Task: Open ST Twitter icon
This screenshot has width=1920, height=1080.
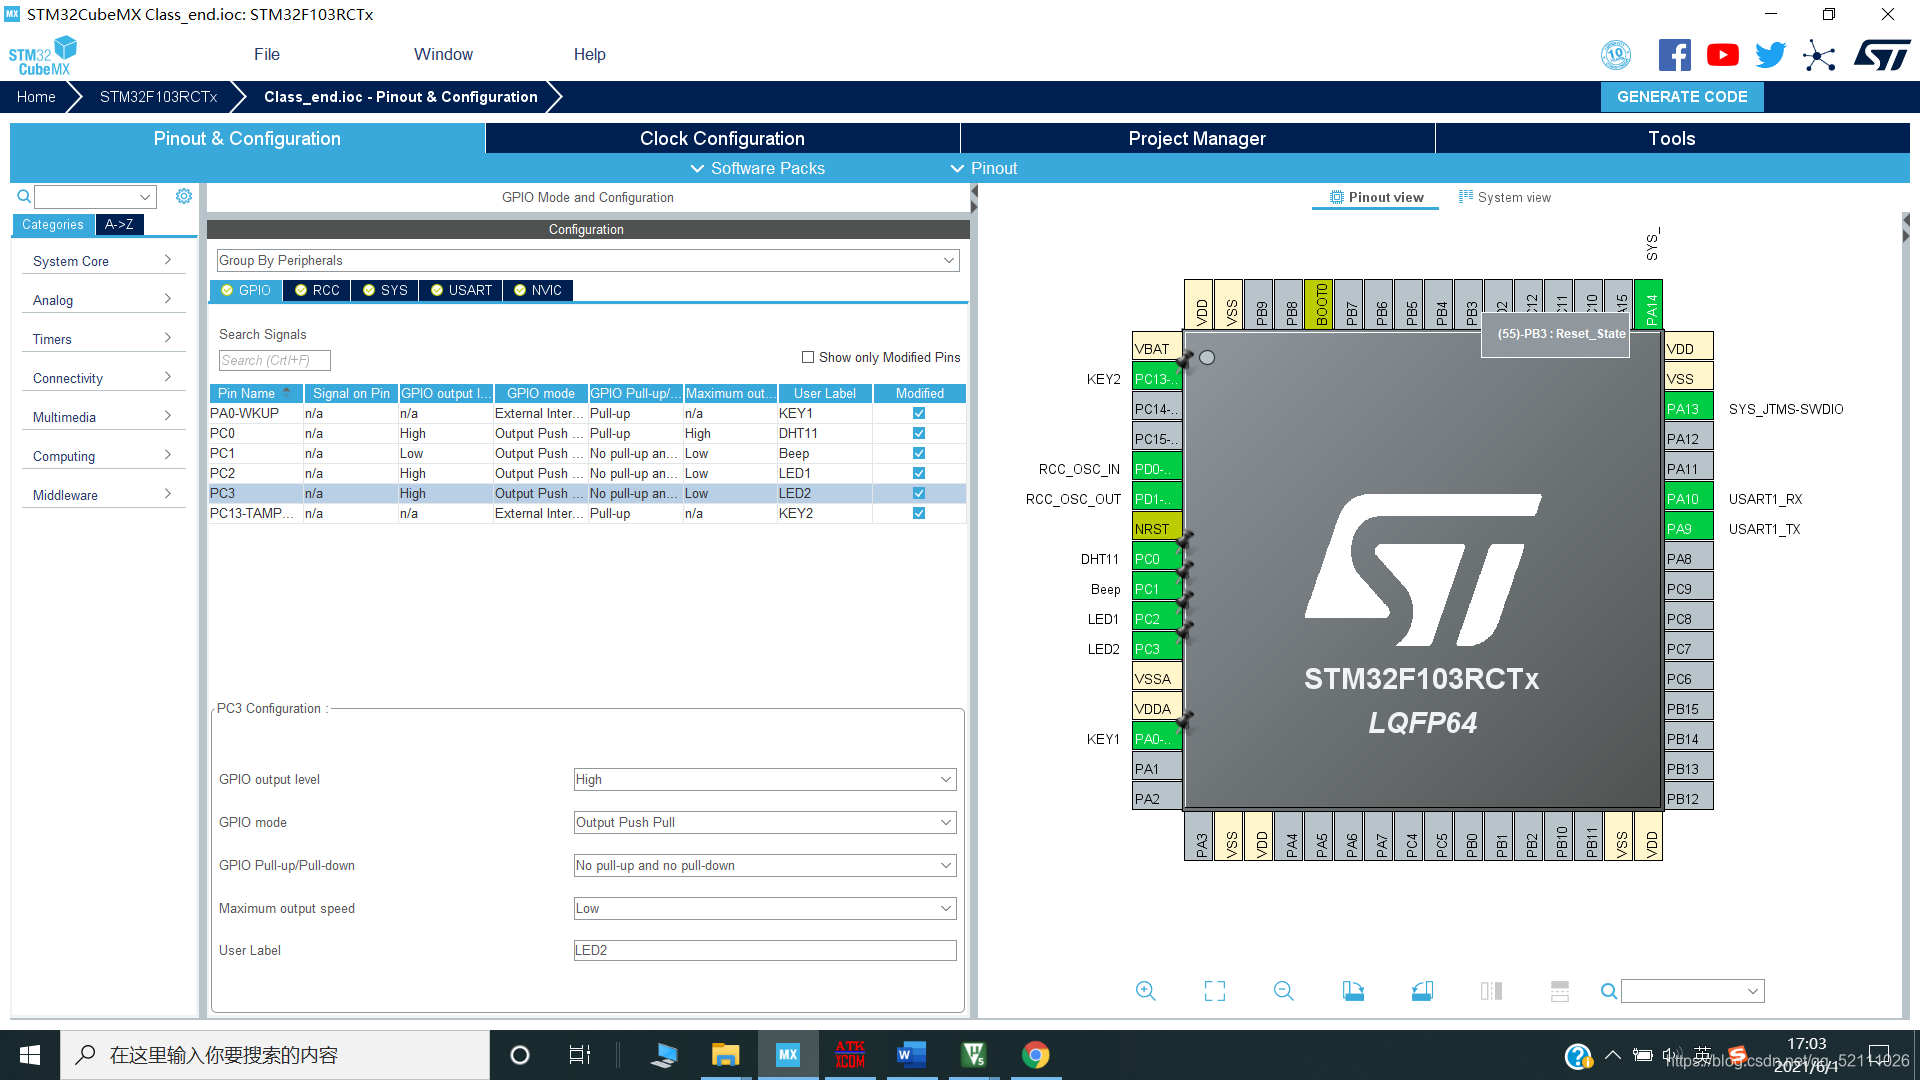Action: tap(1770, 55)
